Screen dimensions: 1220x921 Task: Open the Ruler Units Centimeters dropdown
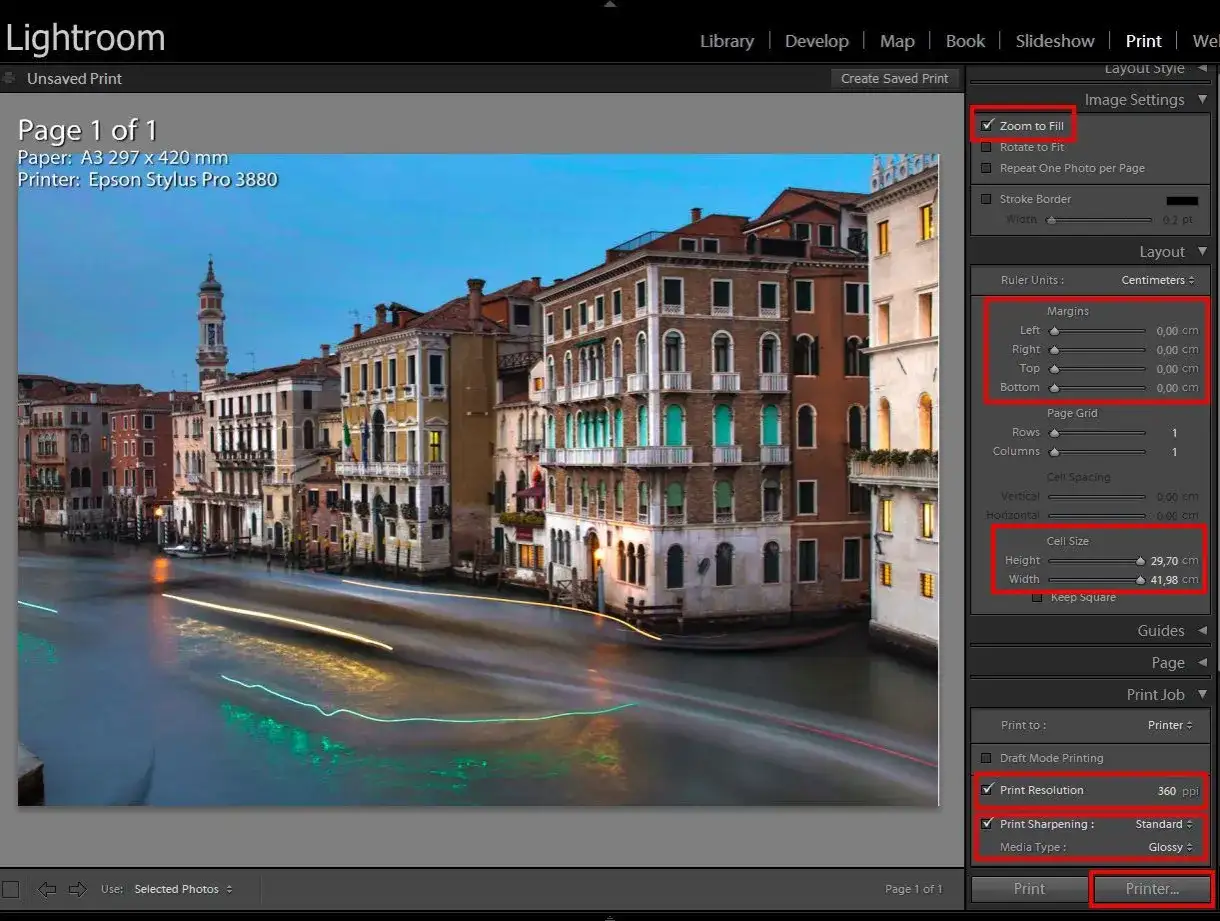pos(1157,281)
